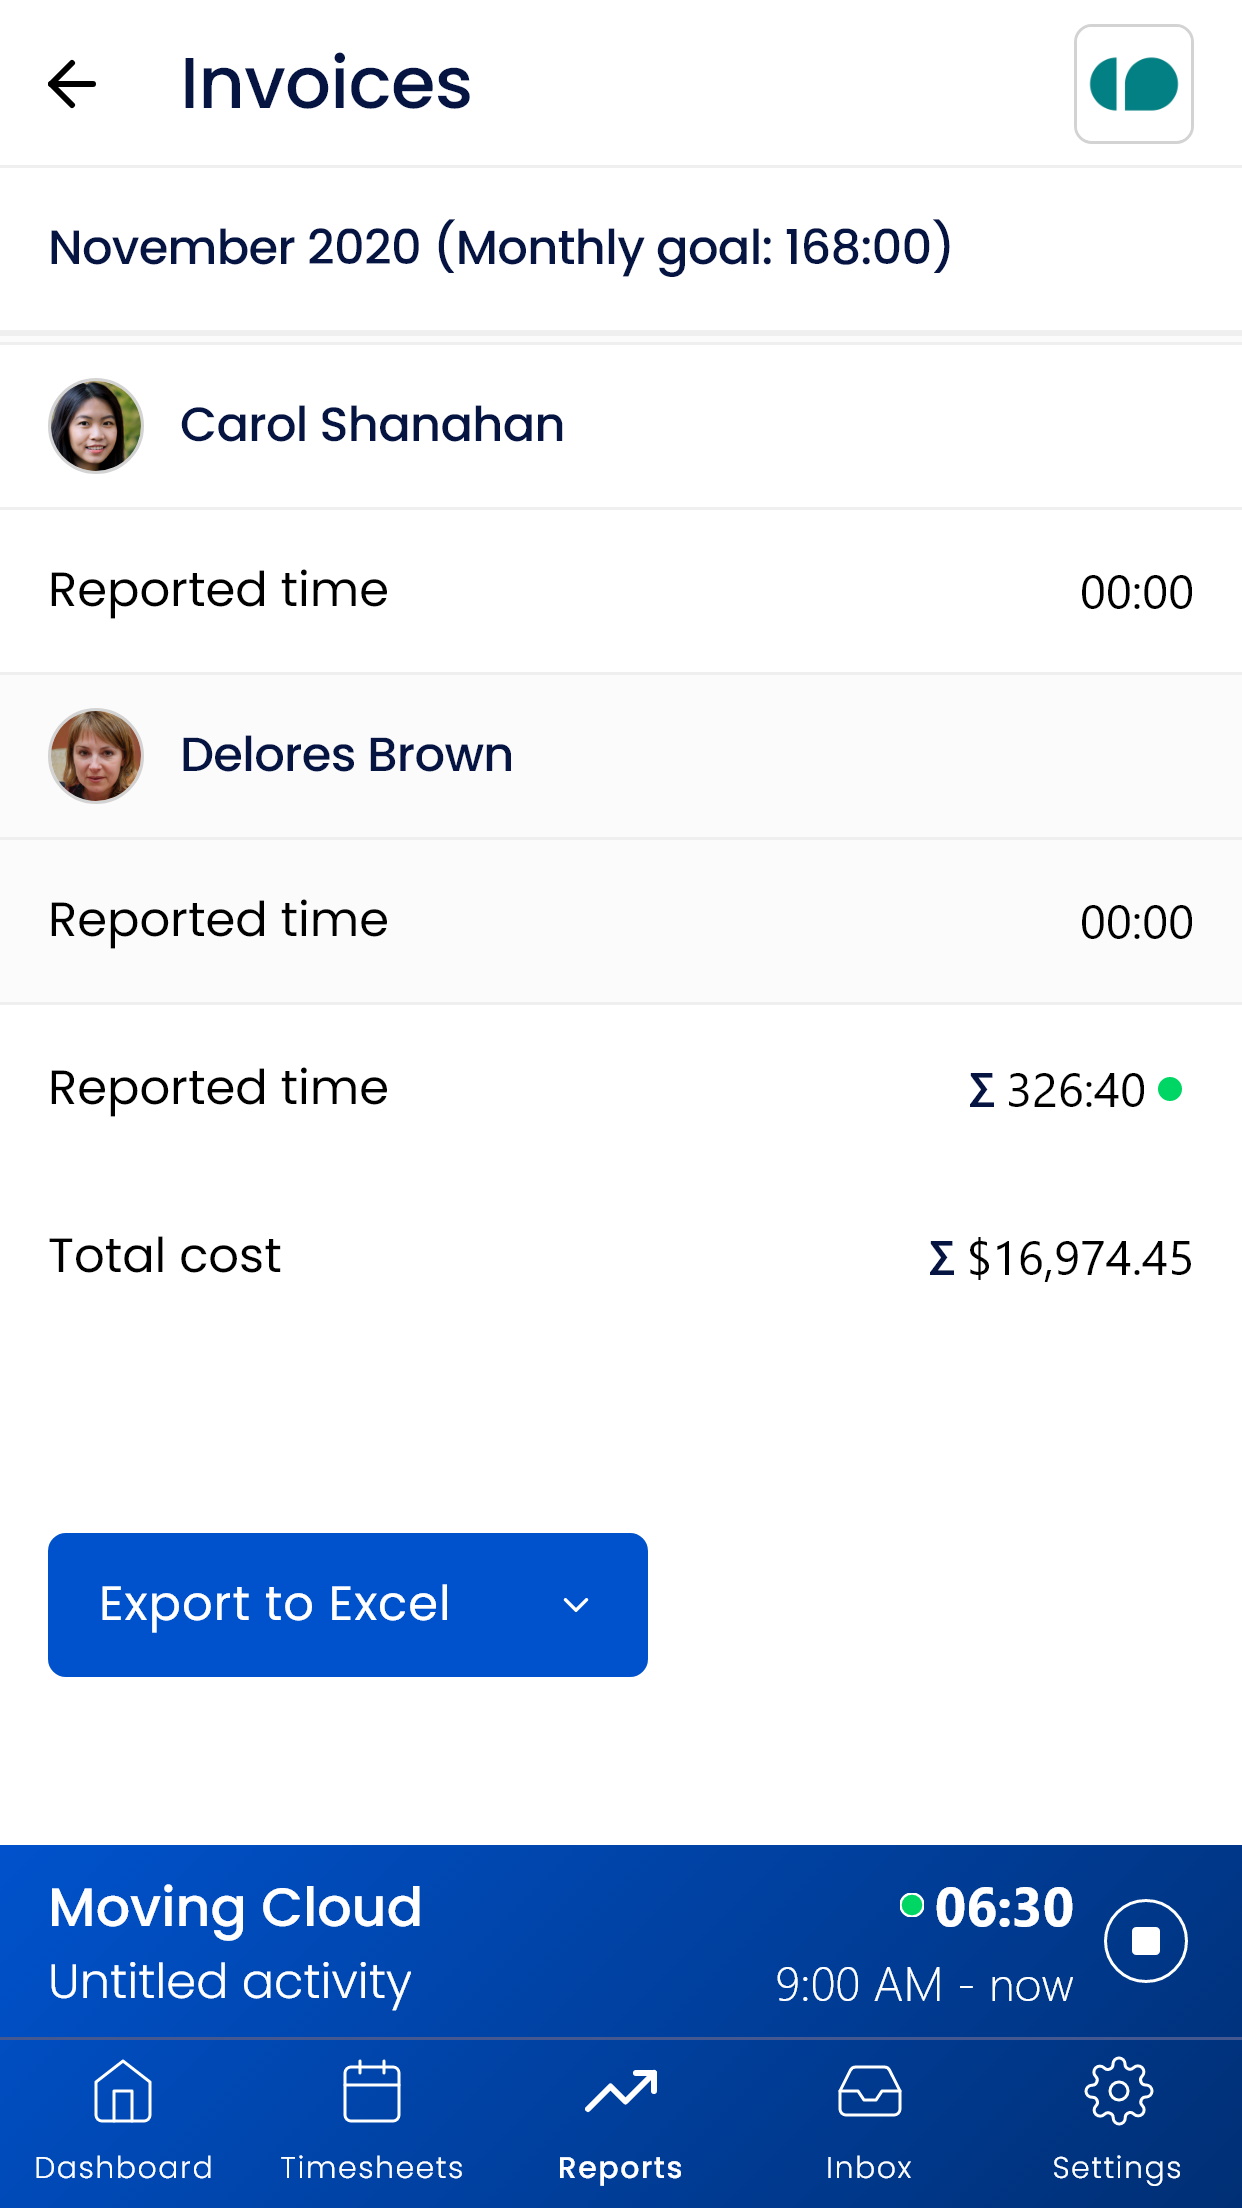Tap the green status dot beside 326:40
The image size is (1242, 2208).
[1170, 1088]
